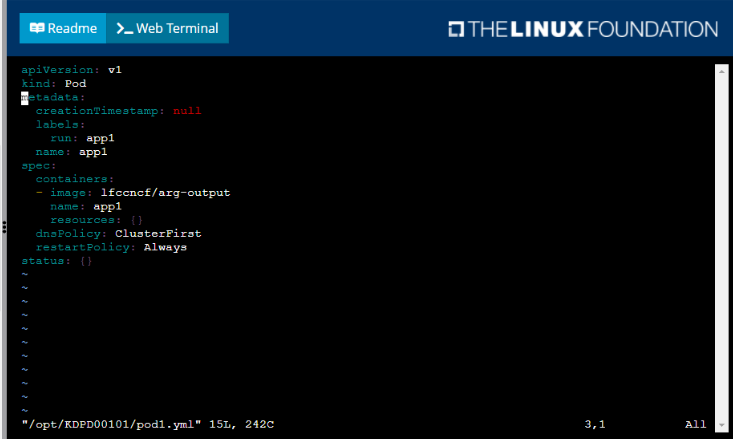Click the 3,1 cursor position indicator
This screenshot has width=733, height=439.
point(595,425)
